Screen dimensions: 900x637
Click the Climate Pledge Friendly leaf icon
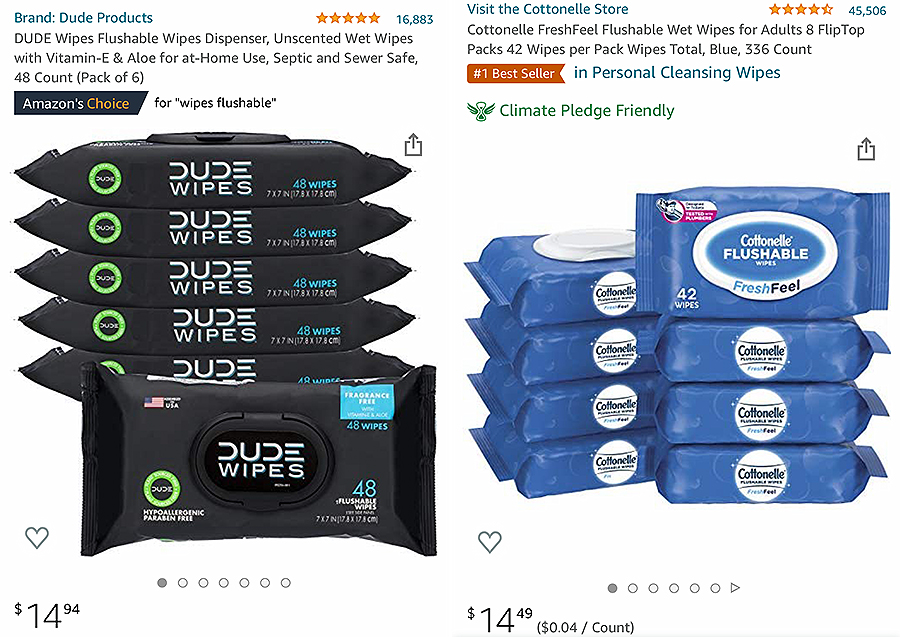pyautogui.click(x=480, y=110)
